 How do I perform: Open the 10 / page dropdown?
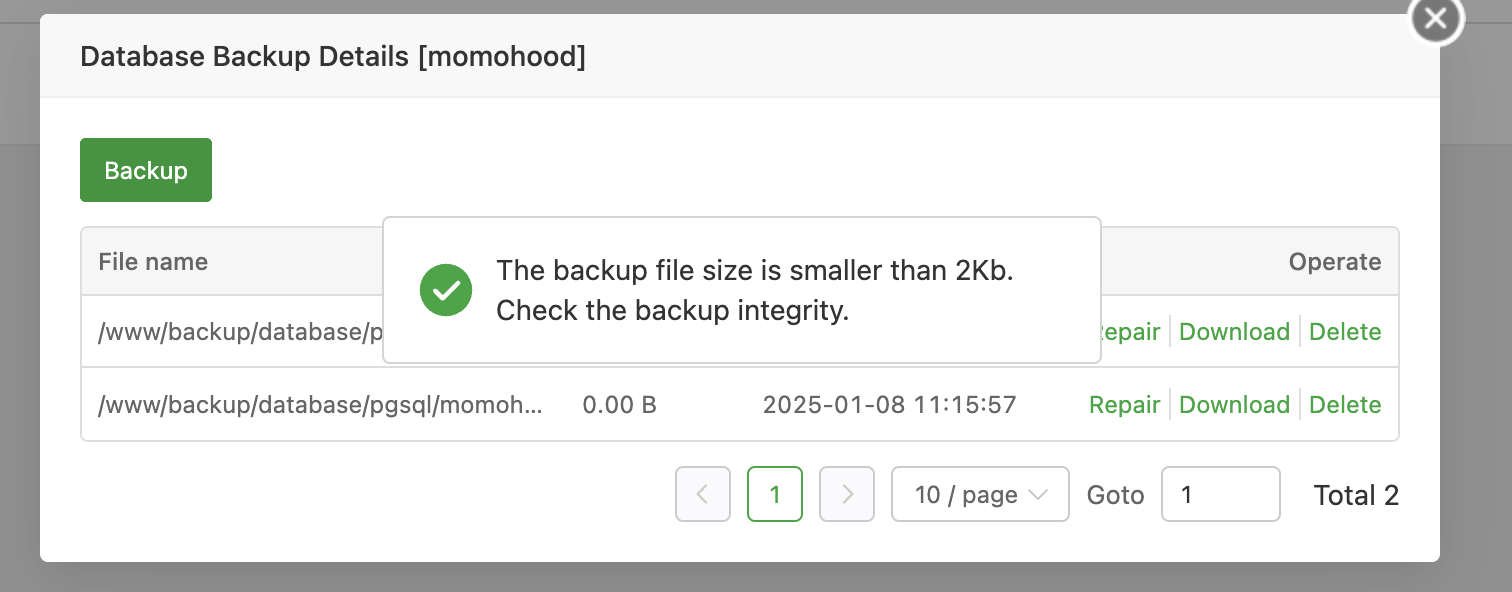tap(980, 494)
